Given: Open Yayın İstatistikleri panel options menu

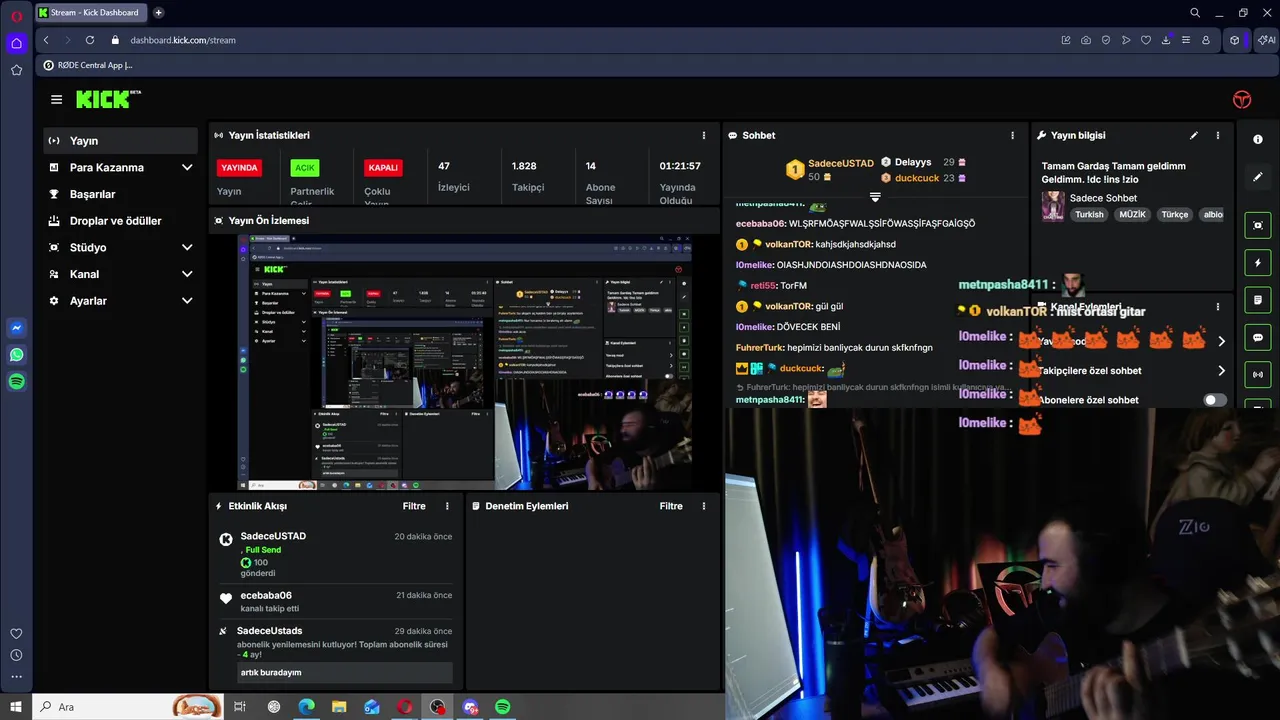Looking at the screenshot, I should 704,135.
